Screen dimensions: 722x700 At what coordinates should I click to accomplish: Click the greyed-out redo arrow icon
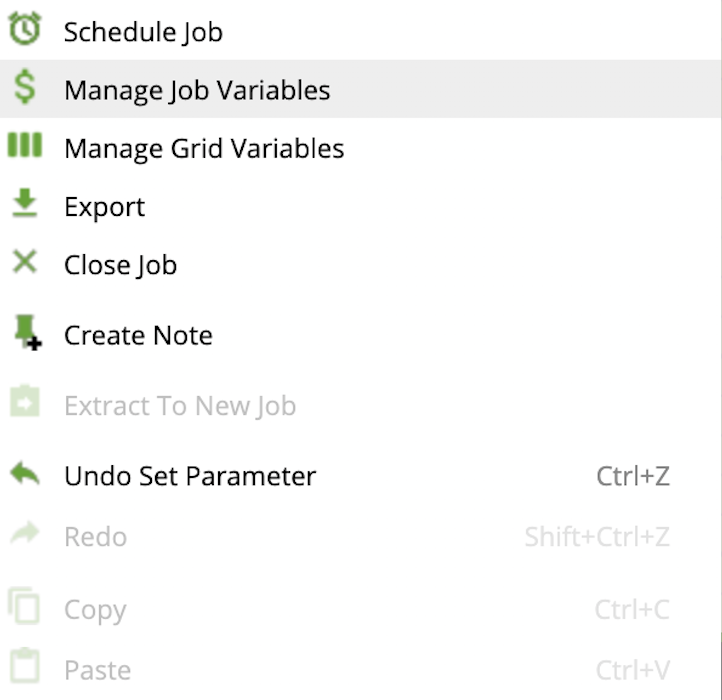point(25,535)
